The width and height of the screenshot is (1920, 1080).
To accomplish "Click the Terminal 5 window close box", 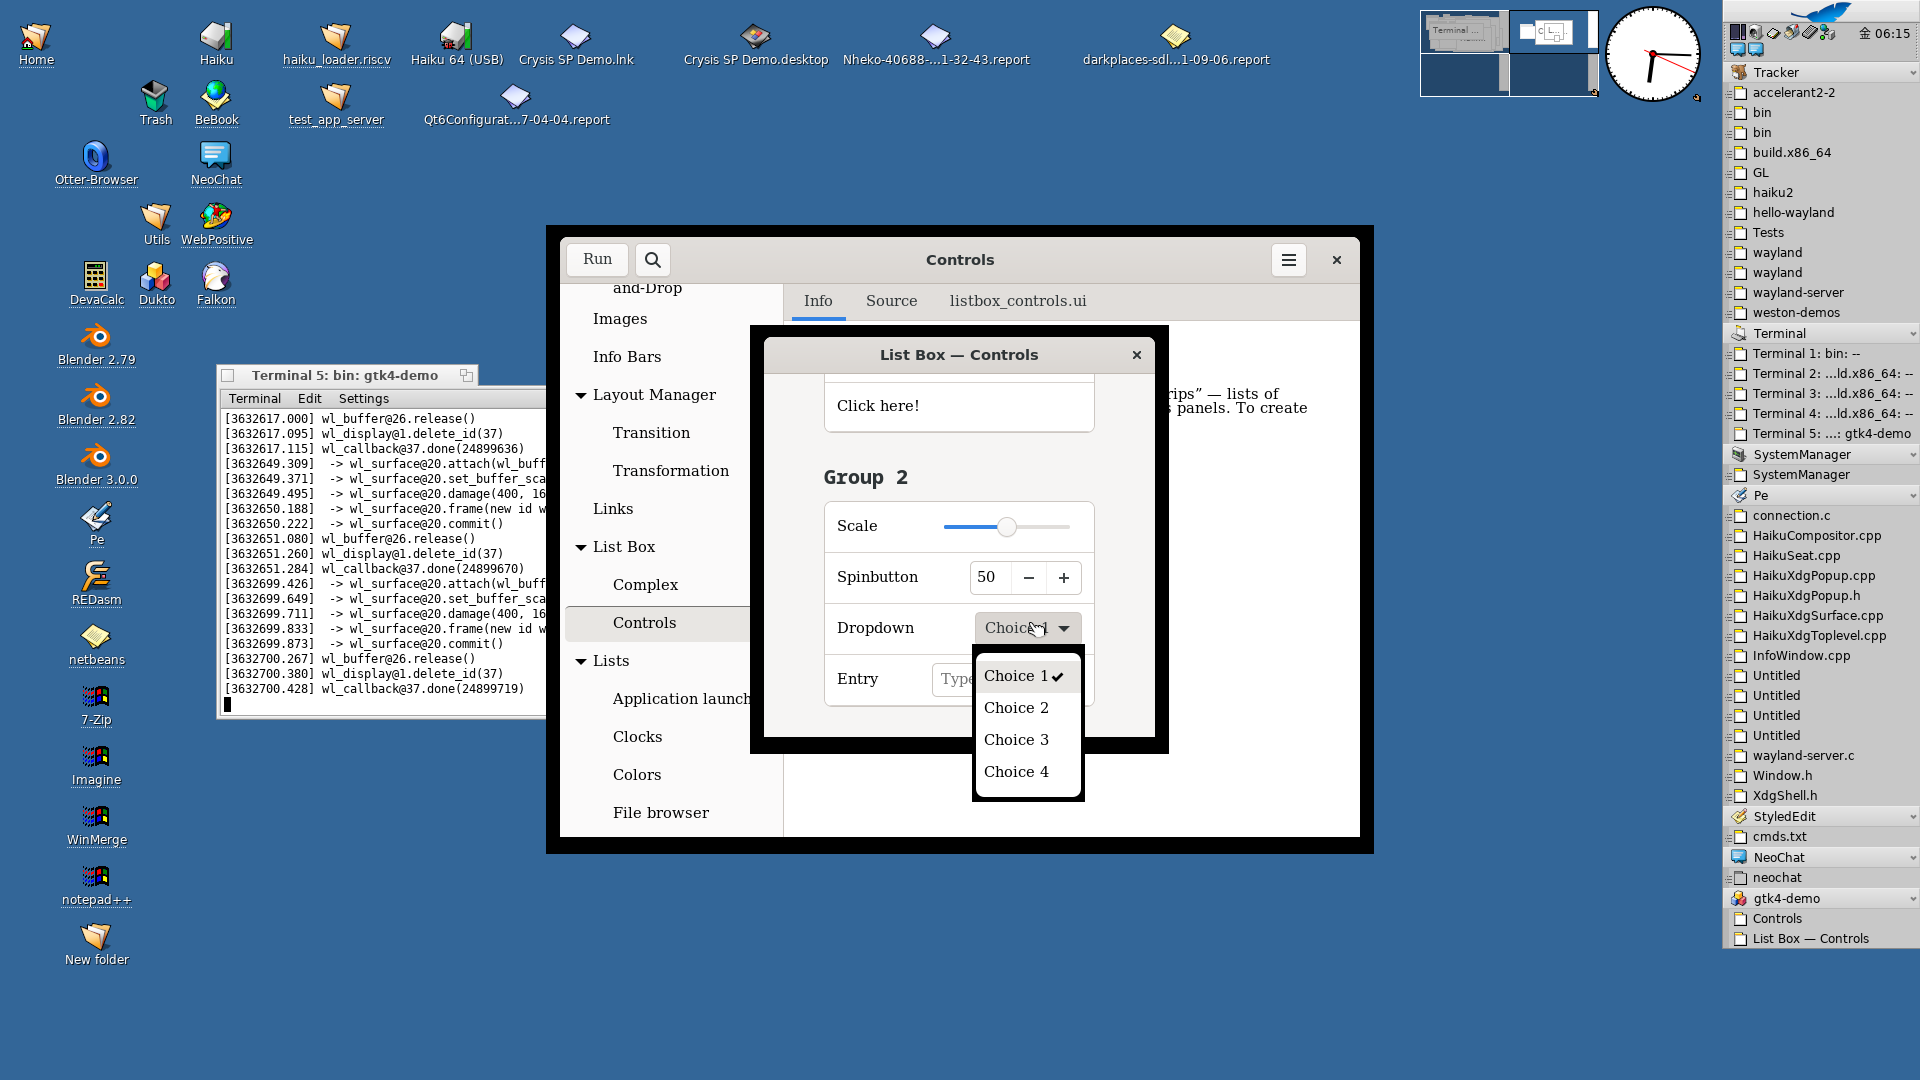I will pyautogui.click(x=228, y=376).
